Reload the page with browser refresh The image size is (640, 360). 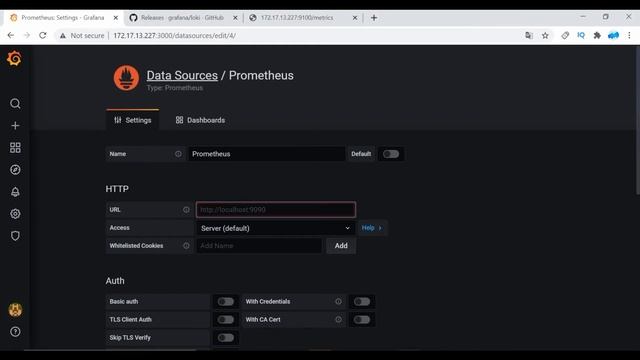point(43,36)
